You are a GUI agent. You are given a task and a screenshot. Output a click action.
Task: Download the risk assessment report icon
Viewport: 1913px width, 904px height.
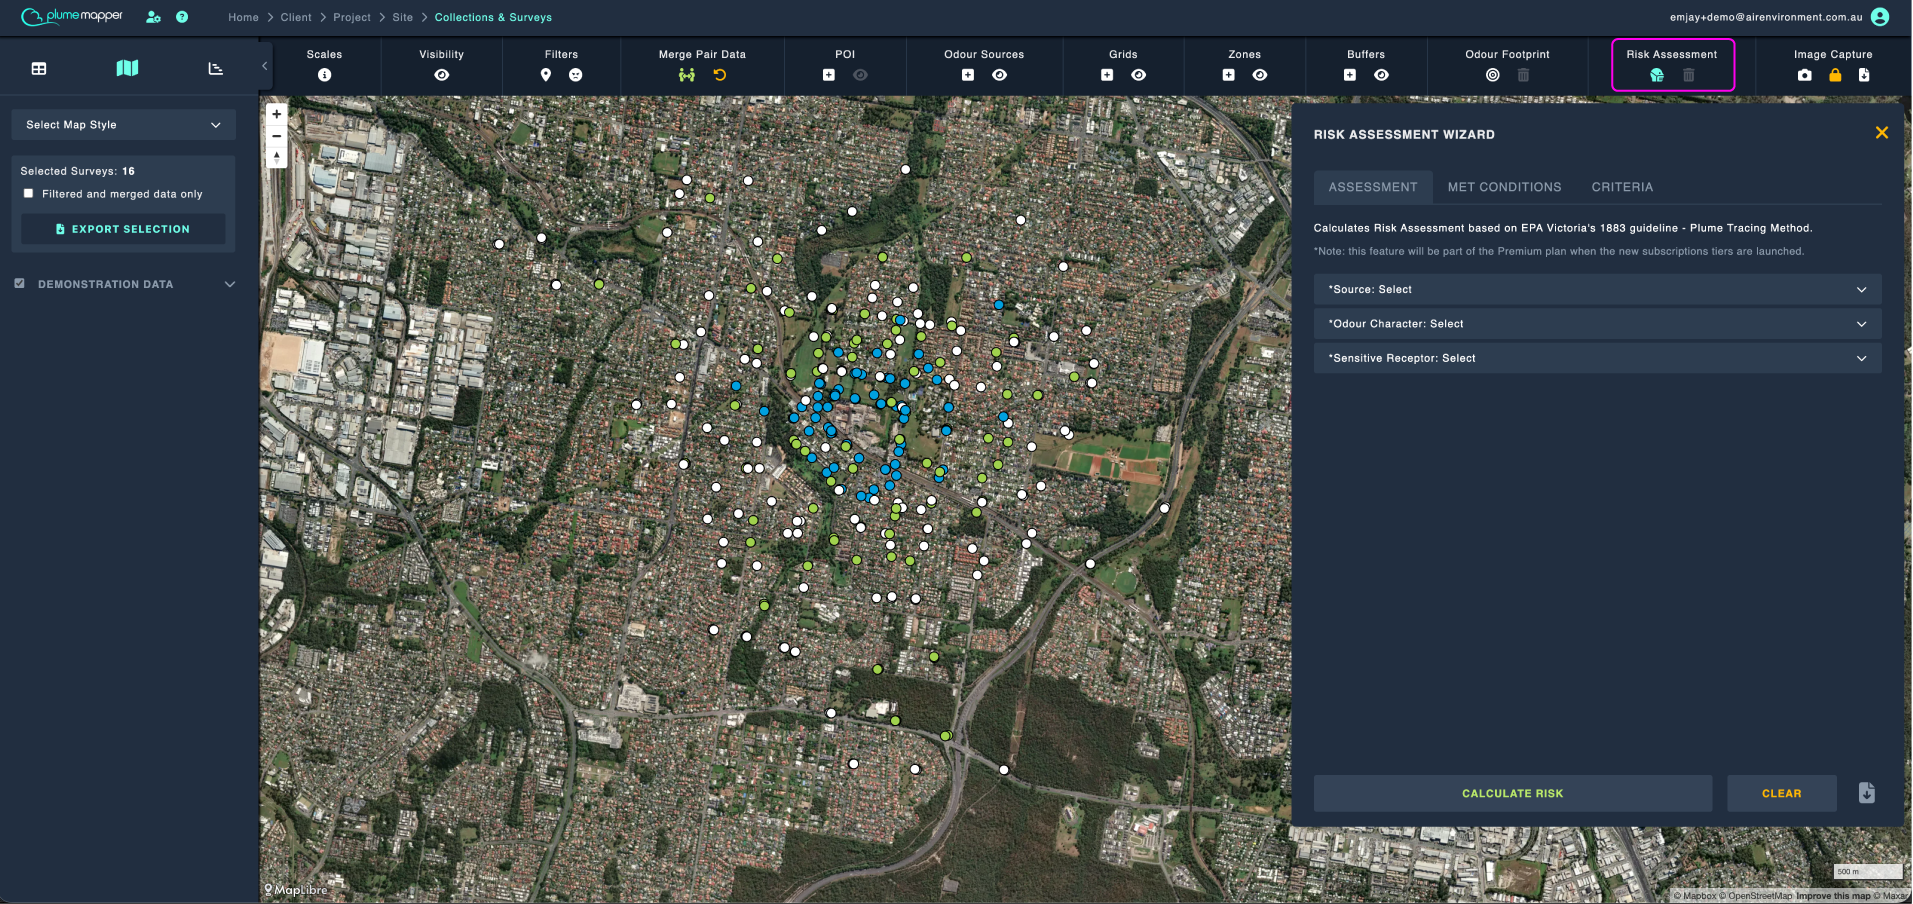click(1866, 793)
